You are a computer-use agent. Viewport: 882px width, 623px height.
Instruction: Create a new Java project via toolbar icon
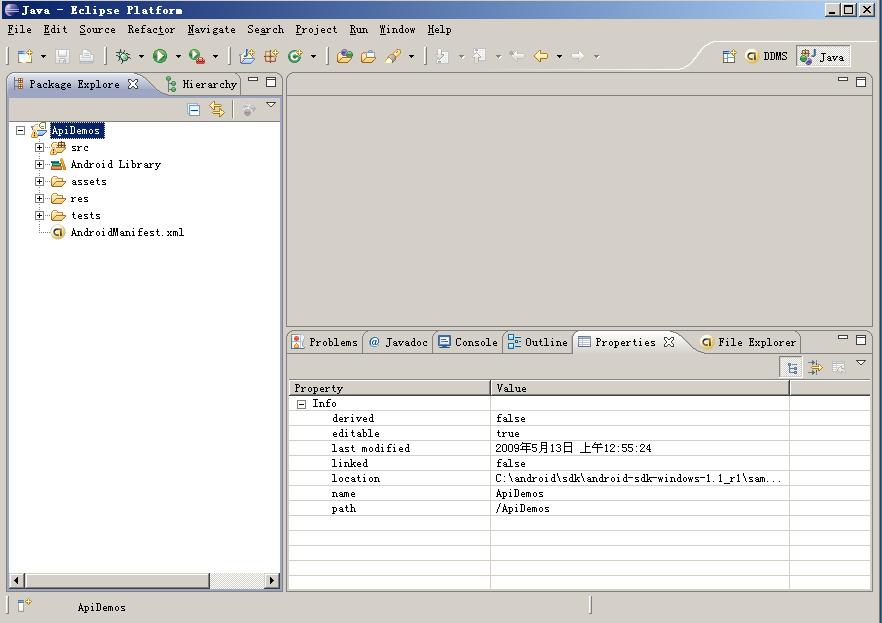(x=247, y=56)
